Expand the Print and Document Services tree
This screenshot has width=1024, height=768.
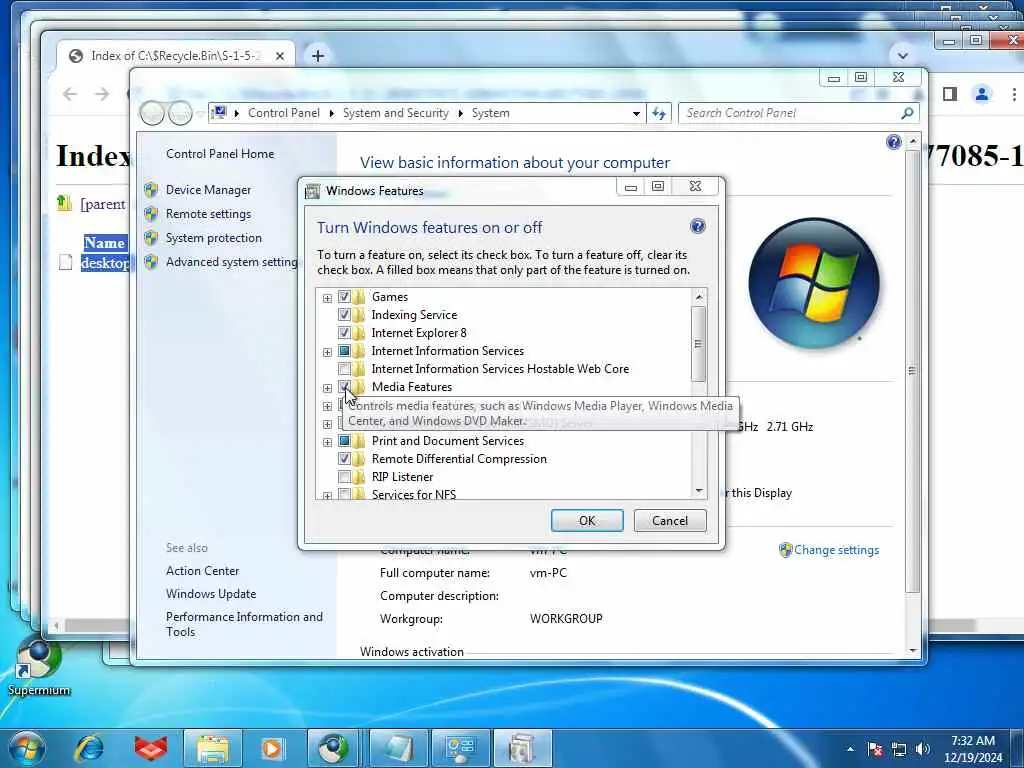pyautogui.click(x=327, y=442)
